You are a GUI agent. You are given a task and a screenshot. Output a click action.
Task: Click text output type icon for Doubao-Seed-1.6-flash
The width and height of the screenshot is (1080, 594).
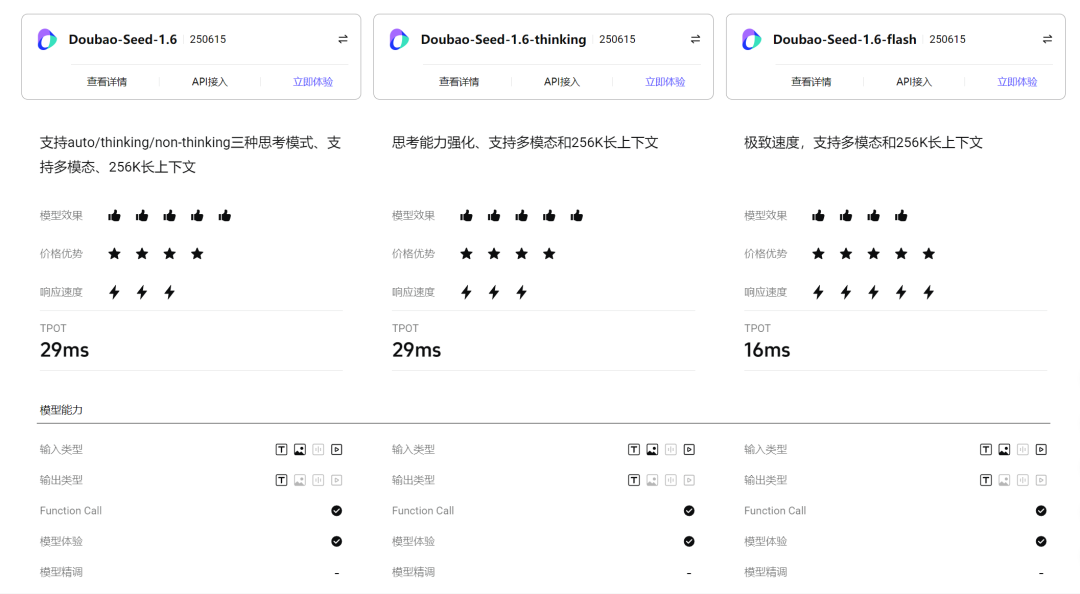pos(986,480)
